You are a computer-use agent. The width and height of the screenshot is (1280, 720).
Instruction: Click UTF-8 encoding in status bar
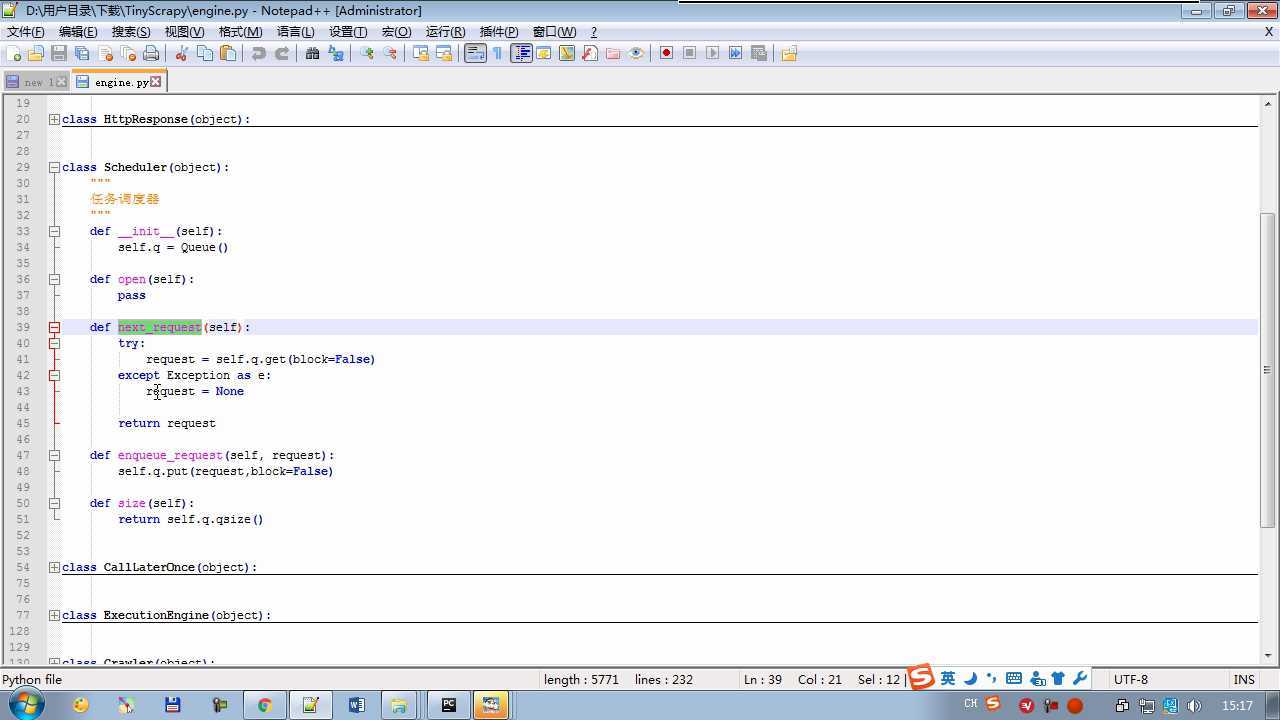pos(1131,679)
